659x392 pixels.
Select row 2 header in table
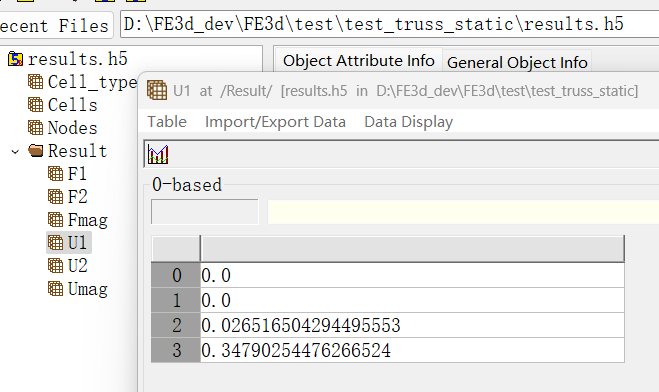coord(176,325)
